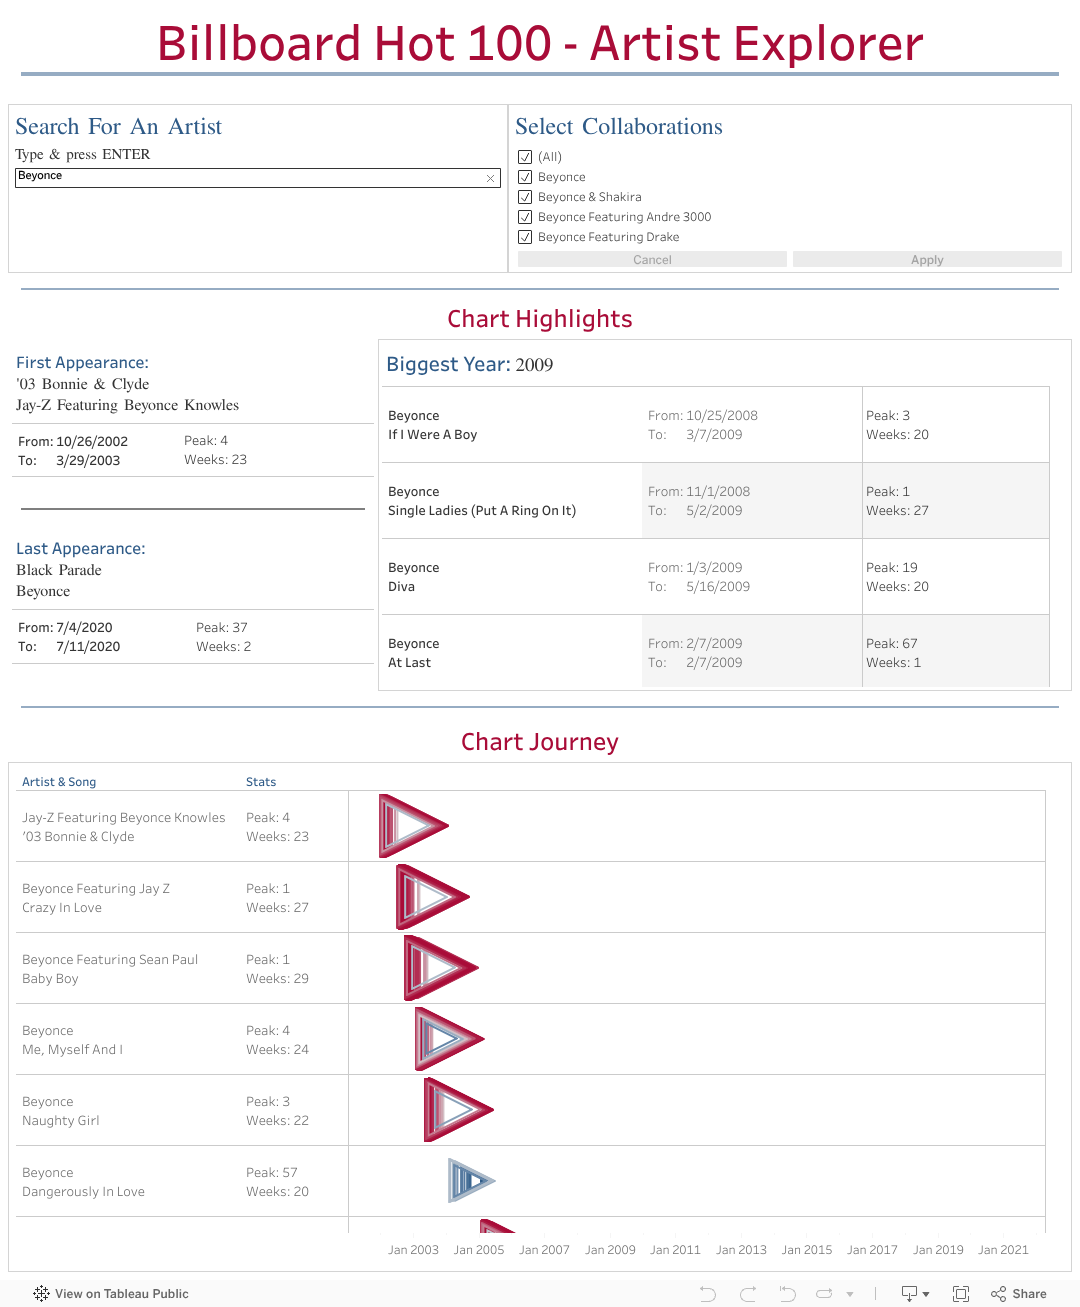This screenshot has width=1080, height=1307.
Task: Click the artist search text field
Action: point(250,178)
